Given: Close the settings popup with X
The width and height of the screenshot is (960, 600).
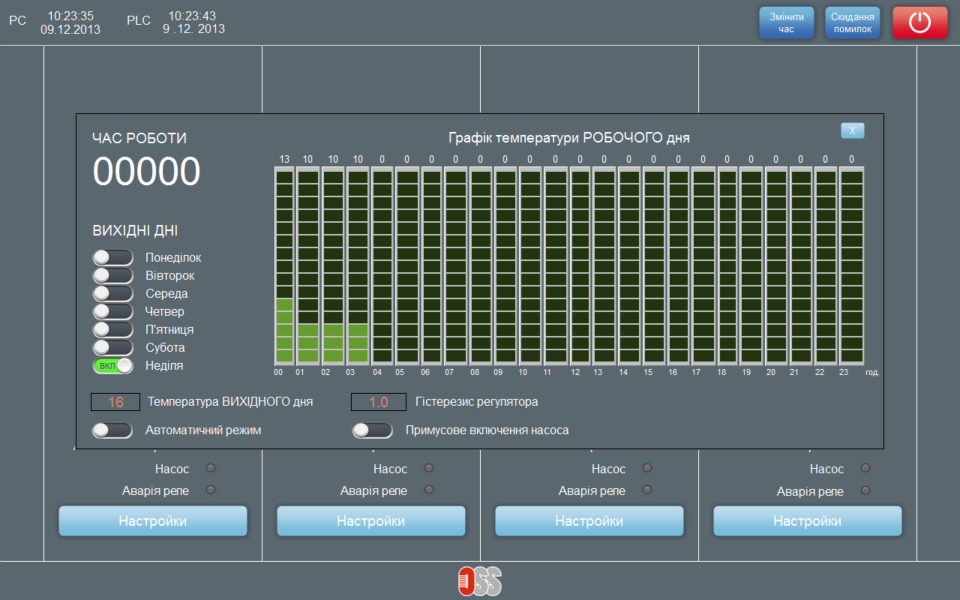Looking at the screenshot, I should (852, 131).
